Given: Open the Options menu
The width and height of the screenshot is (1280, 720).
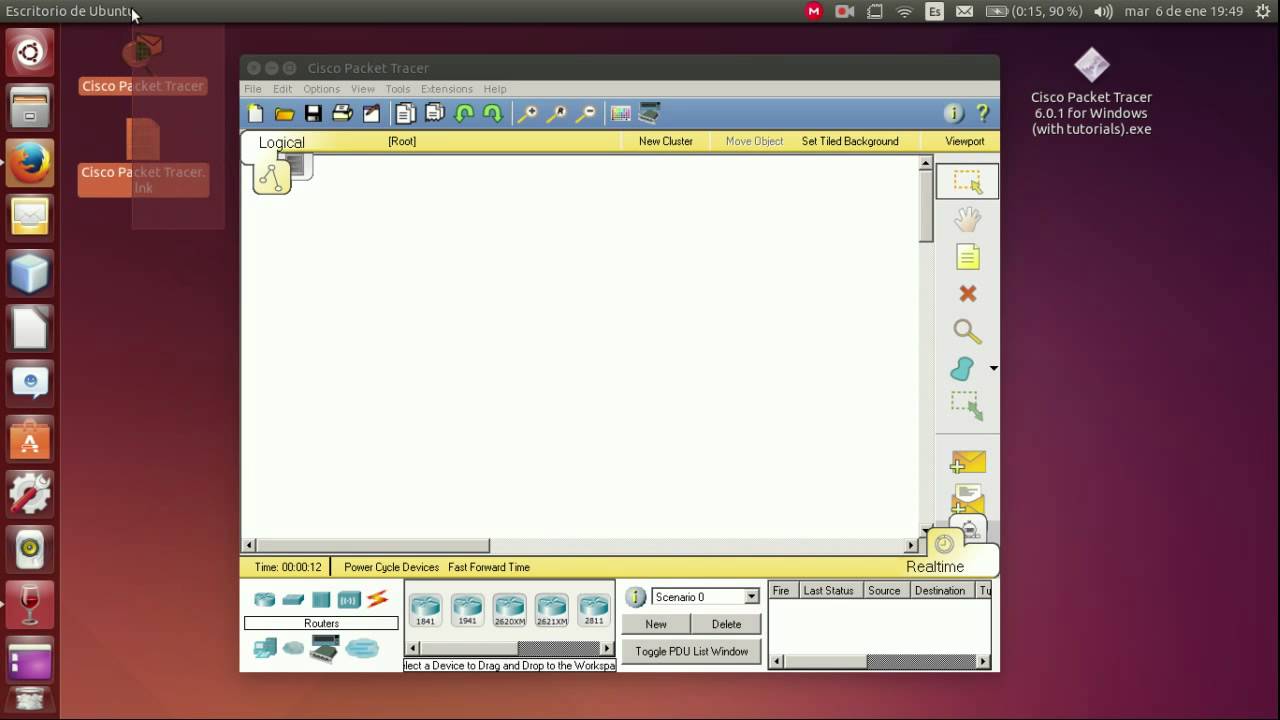Looking at the screenshot, I should coord(322,89).
